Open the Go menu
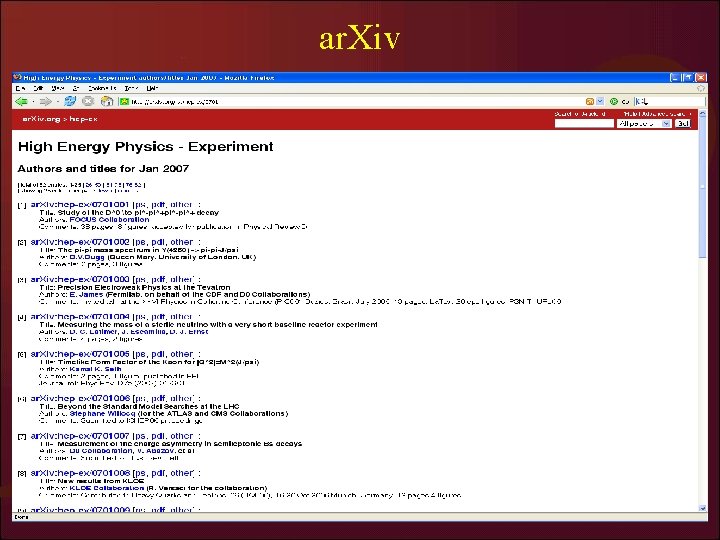The width and height of the screenshot is (720, 540). [x=76, y=88]
